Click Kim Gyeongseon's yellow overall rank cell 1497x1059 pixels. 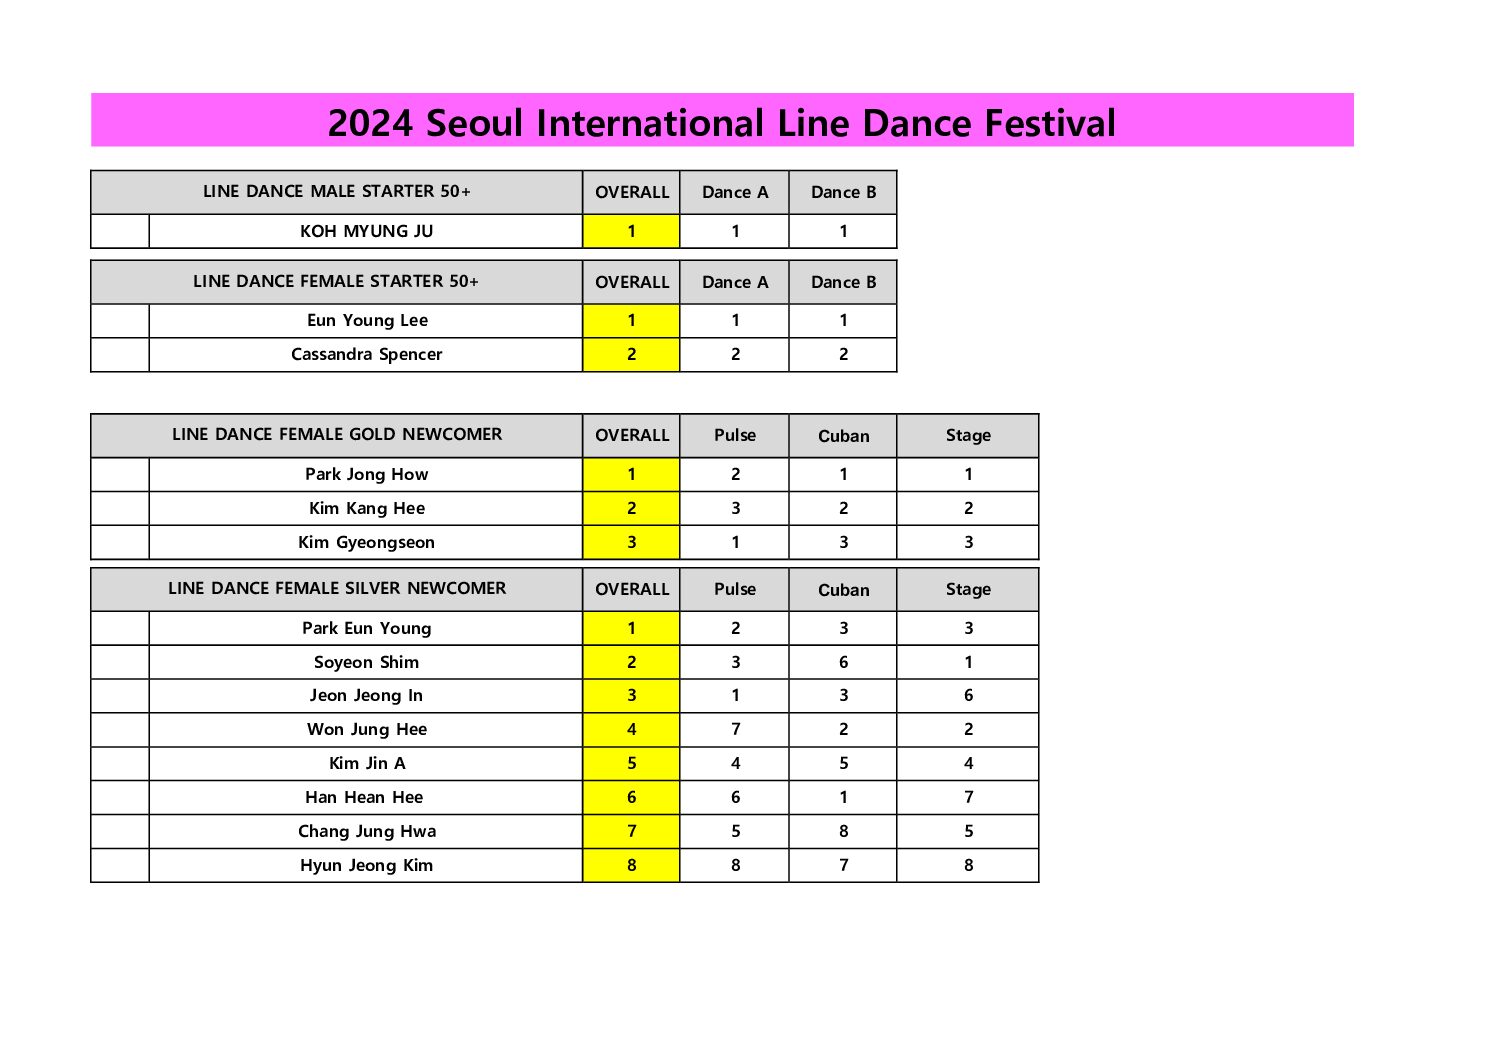point(631,543)
